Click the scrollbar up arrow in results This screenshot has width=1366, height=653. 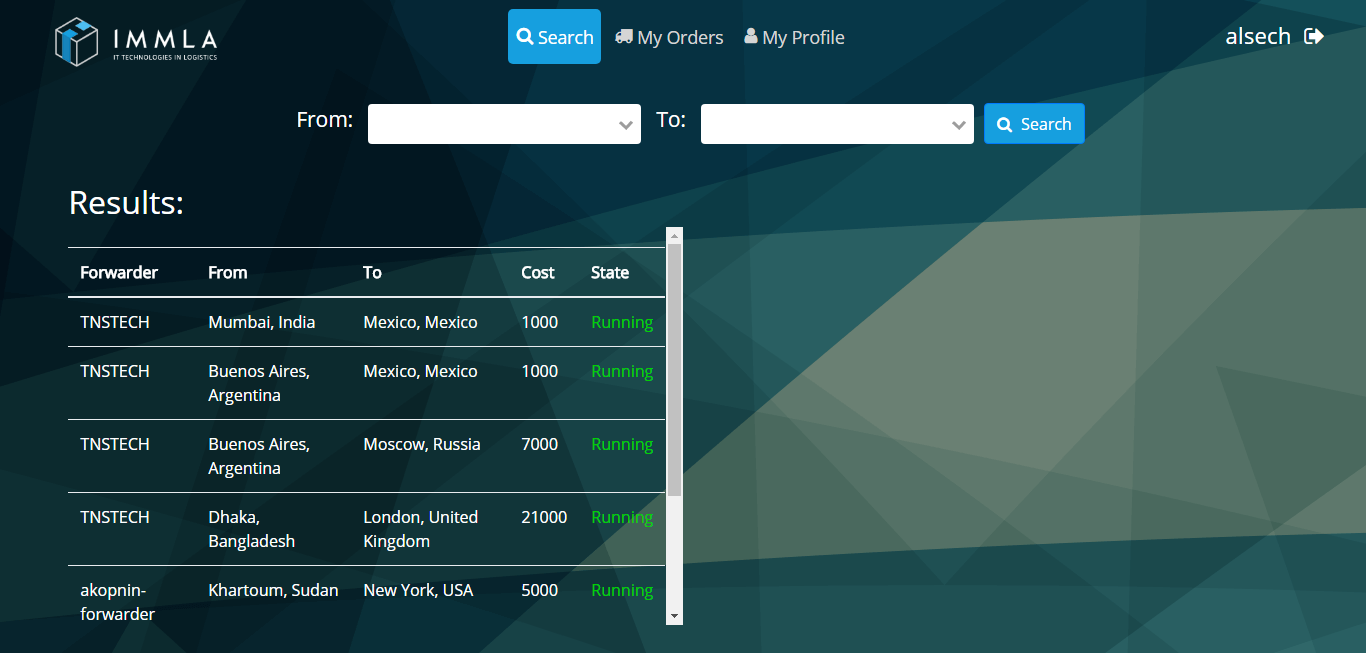[674, 236]
